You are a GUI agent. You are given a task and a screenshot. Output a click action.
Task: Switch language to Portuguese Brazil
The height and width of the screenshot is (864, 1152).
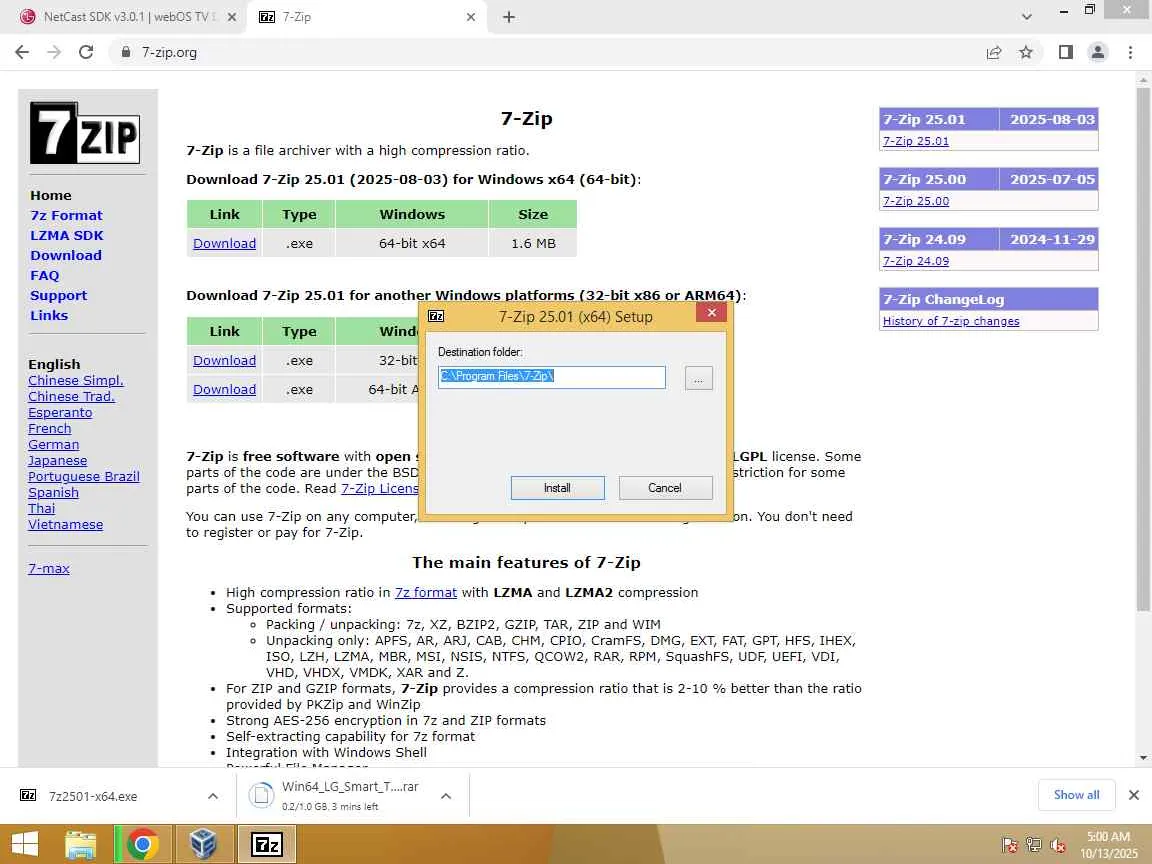tap(84, 476)
